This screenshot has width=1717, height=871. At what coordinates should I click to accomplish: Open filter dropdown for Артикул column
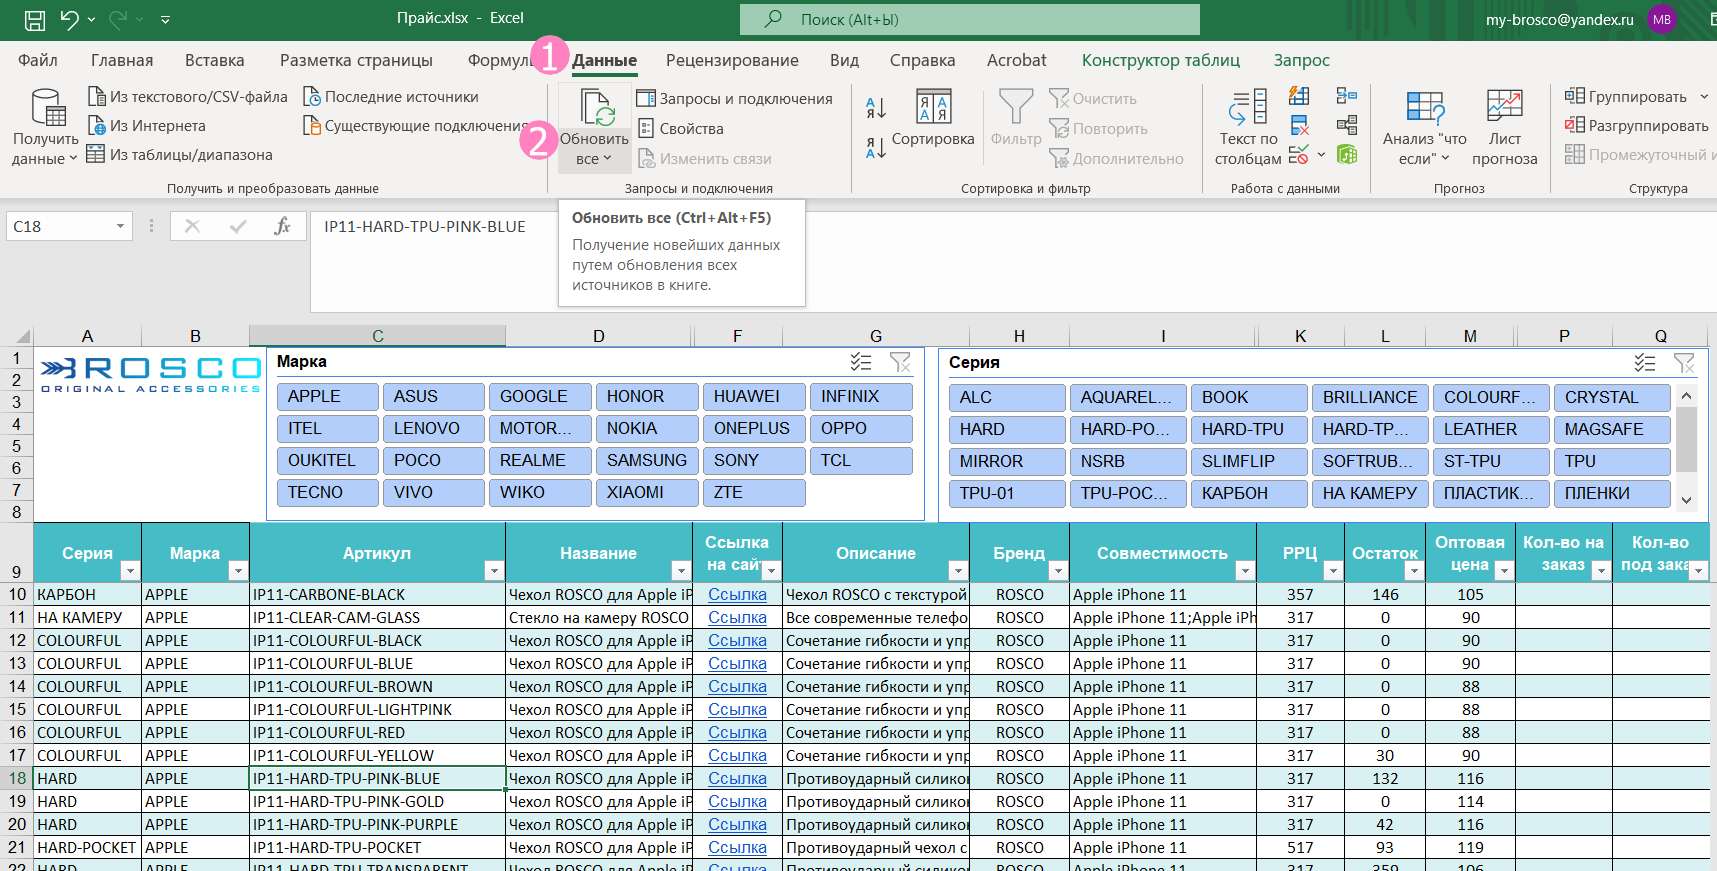point(493,570)
